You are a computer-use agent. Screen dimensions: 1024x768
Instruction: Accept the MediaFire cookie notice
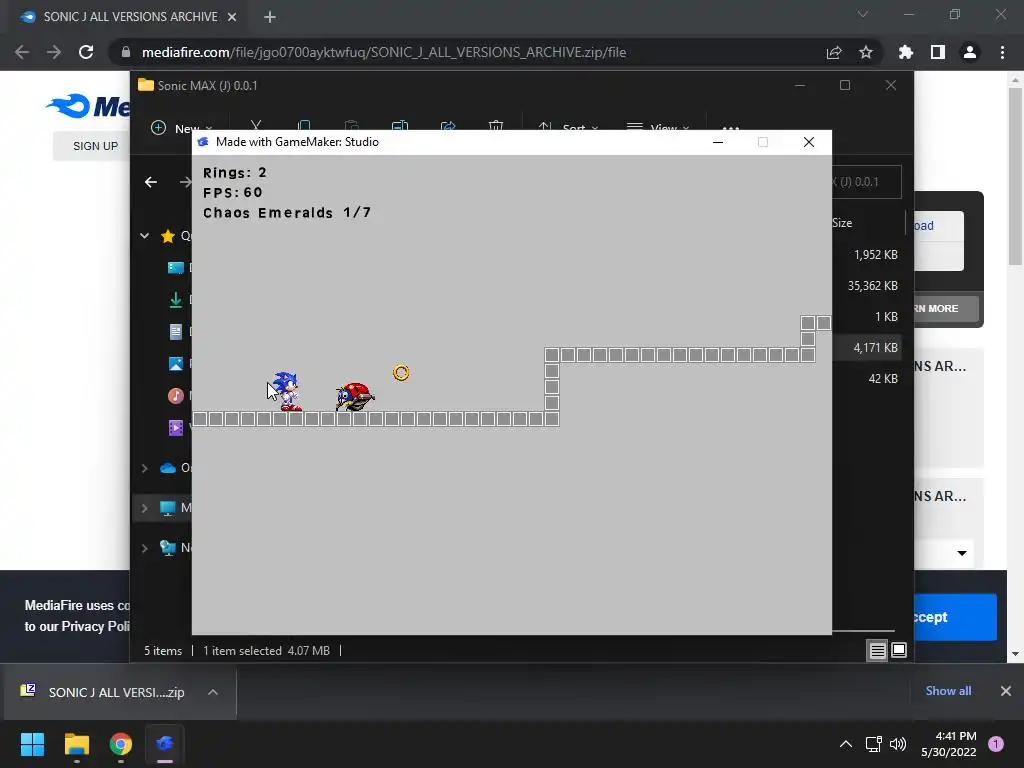955,617
